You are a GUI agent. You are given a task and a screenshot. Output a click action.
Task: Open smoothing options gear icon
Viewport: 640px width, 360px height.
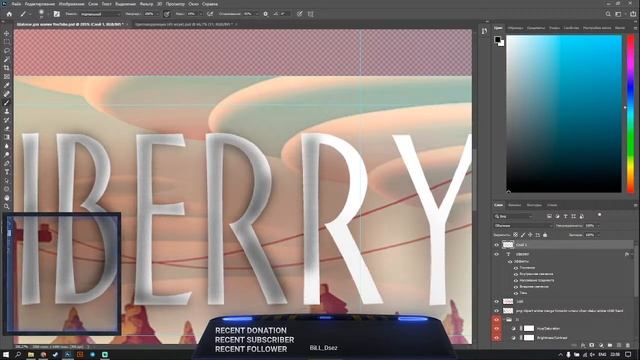click(x=266, y=14)
